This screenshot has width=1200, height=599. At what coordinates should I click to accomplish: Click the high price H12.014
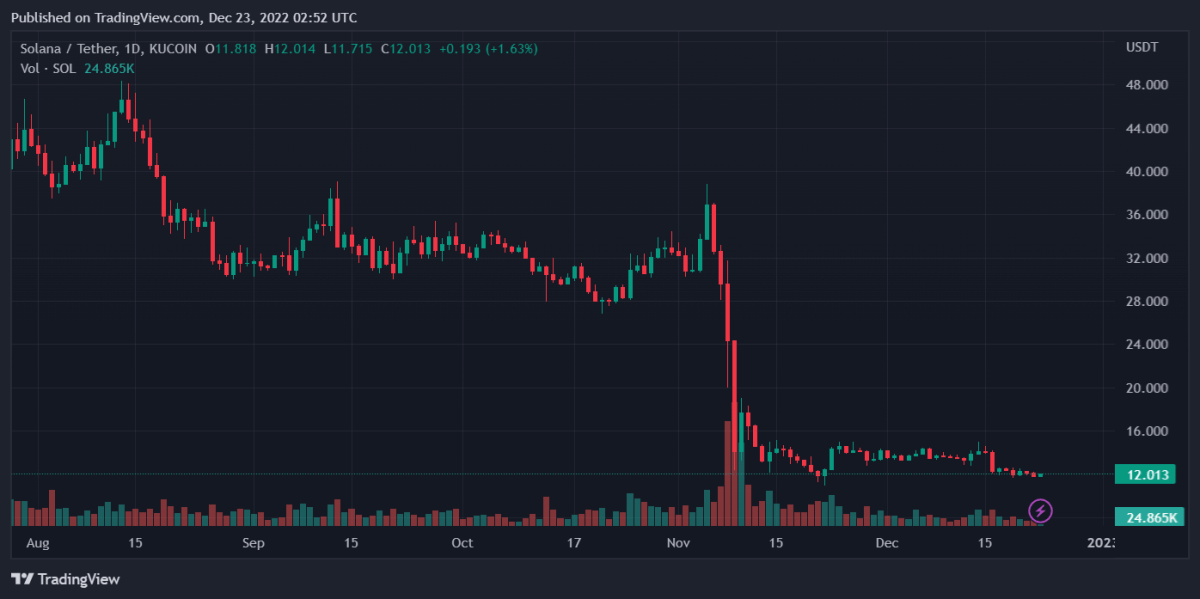(291, 48)
